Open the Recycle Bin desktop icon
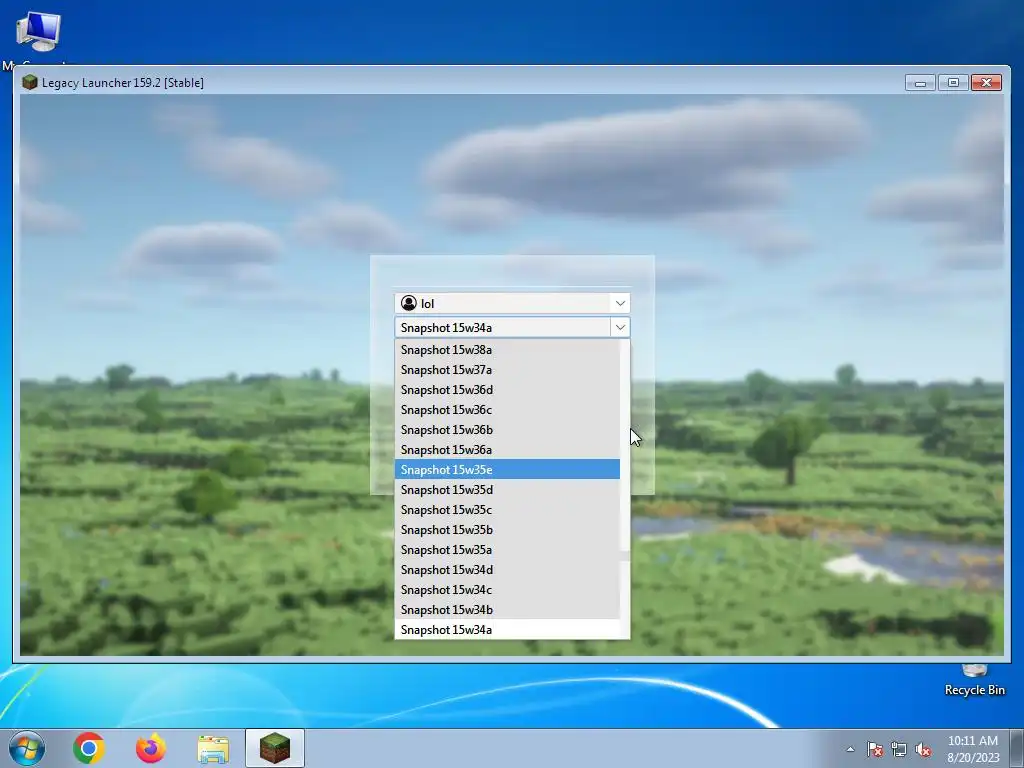 click(974, 680)
